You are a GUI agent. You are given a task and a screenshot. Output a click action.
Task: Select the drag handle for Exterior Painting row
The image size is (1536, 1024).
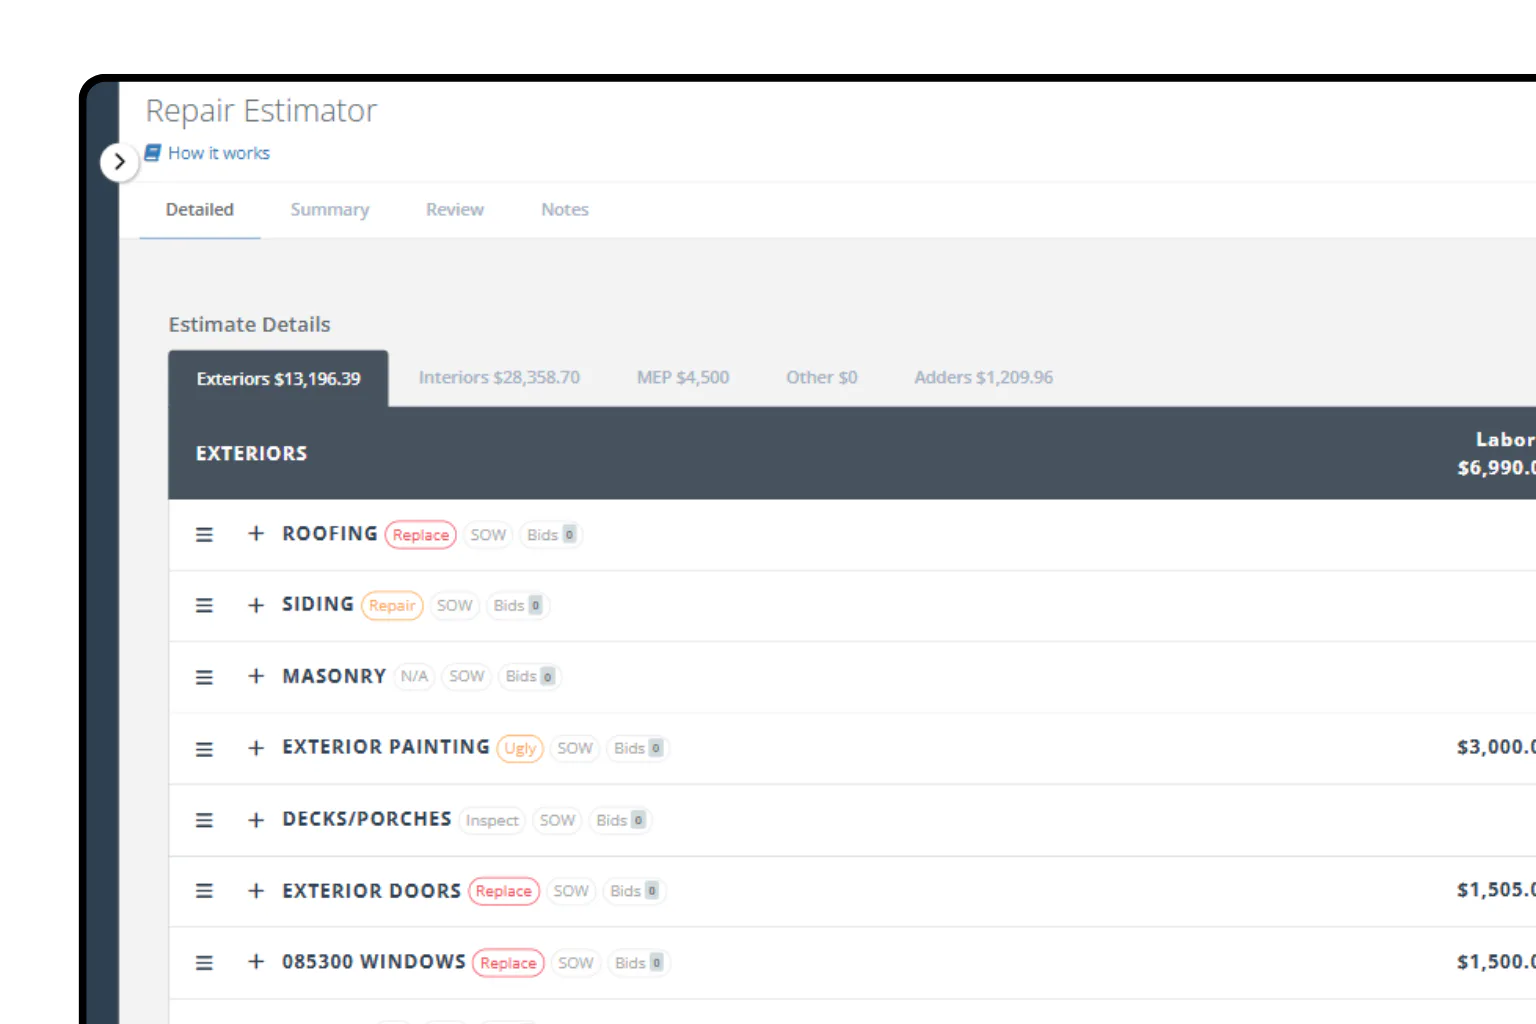204,749
